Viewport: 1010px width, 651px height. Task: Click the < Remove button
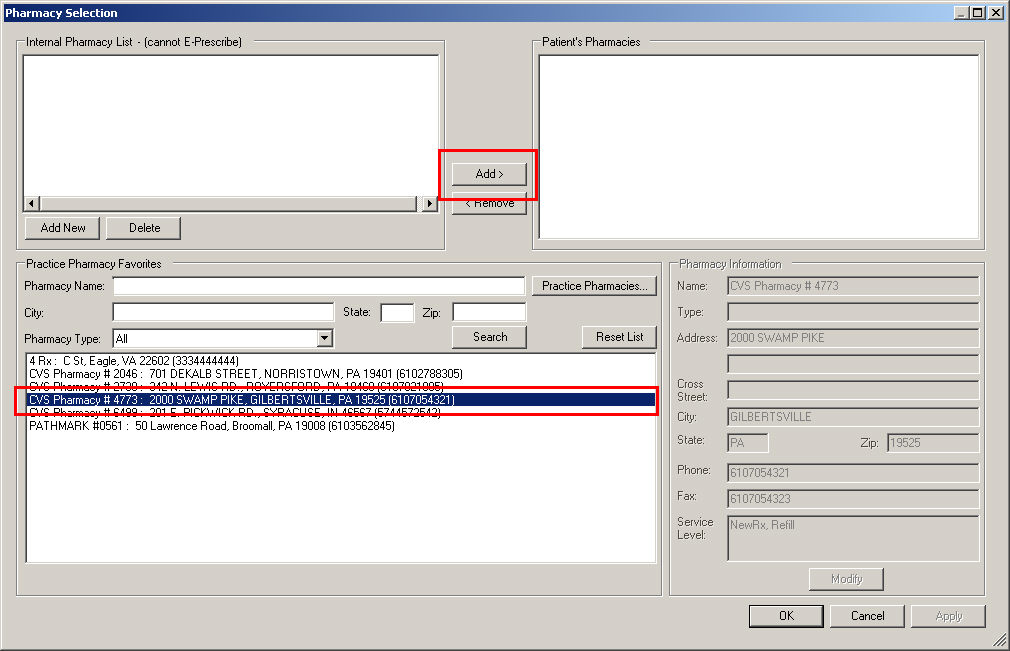pos(489,204)
